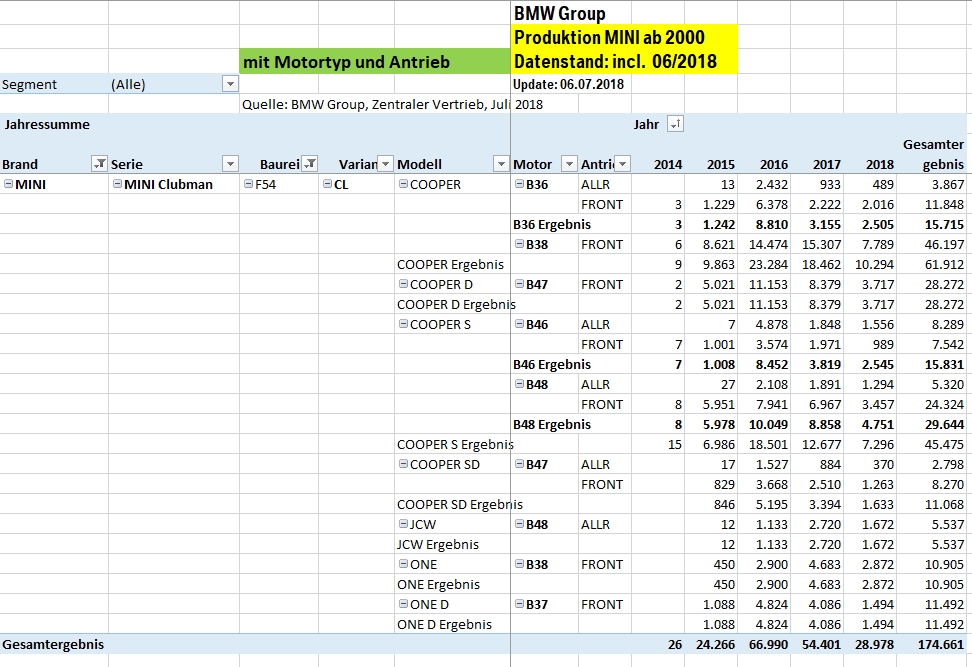The height and width of the screenshot is (667, 972).
Task: Select the 'B48 Ergebnis' subtotal label
Action: click(552, 424)
